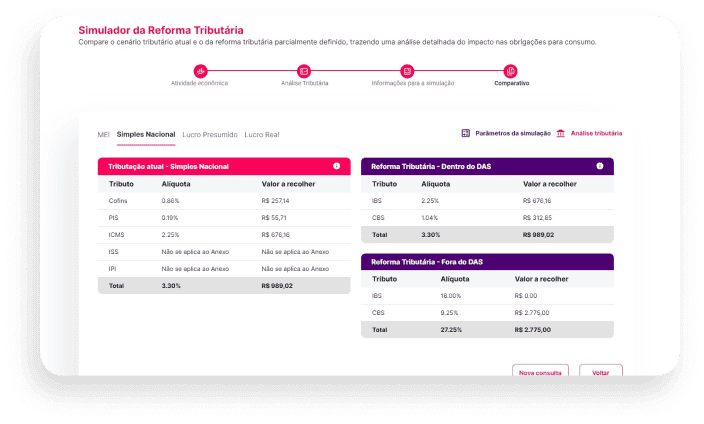Switch to the MEI tab
Image resolution: width=704 pixels, height=424 pixels.
pos(103,134)
